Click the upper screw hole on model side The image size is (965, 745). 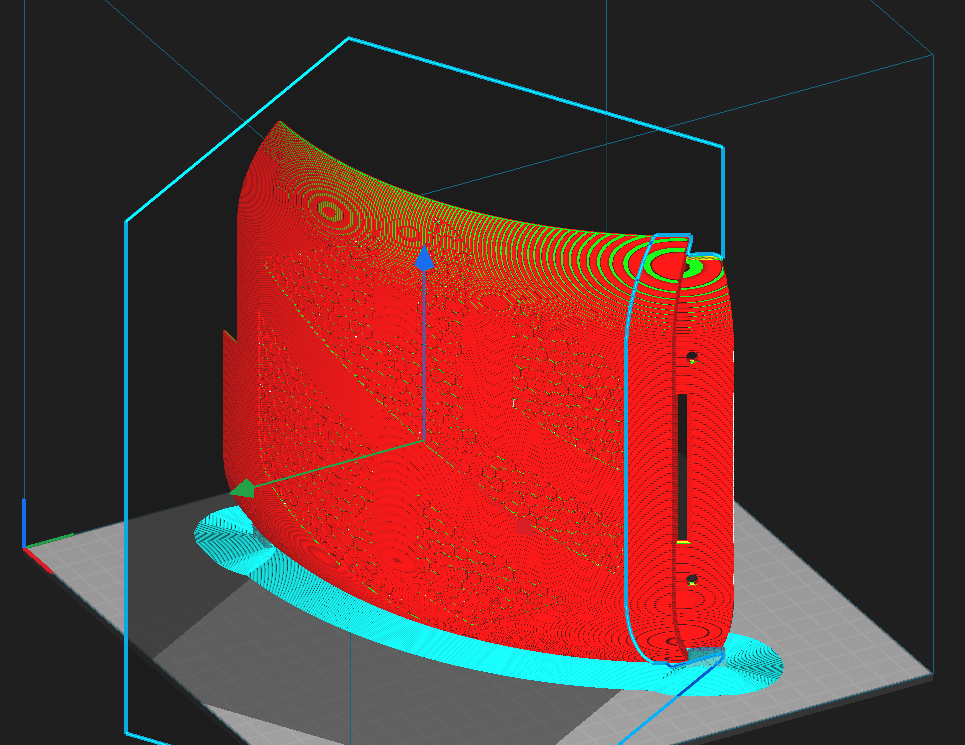click(691, 357)
